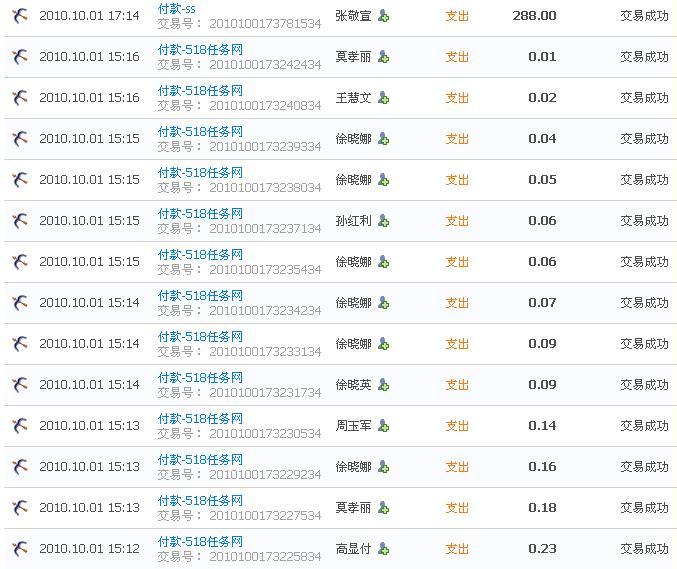Click transaction type icon in 0.14 row
This screenshot has width=677, height=569.
[19, 425]
